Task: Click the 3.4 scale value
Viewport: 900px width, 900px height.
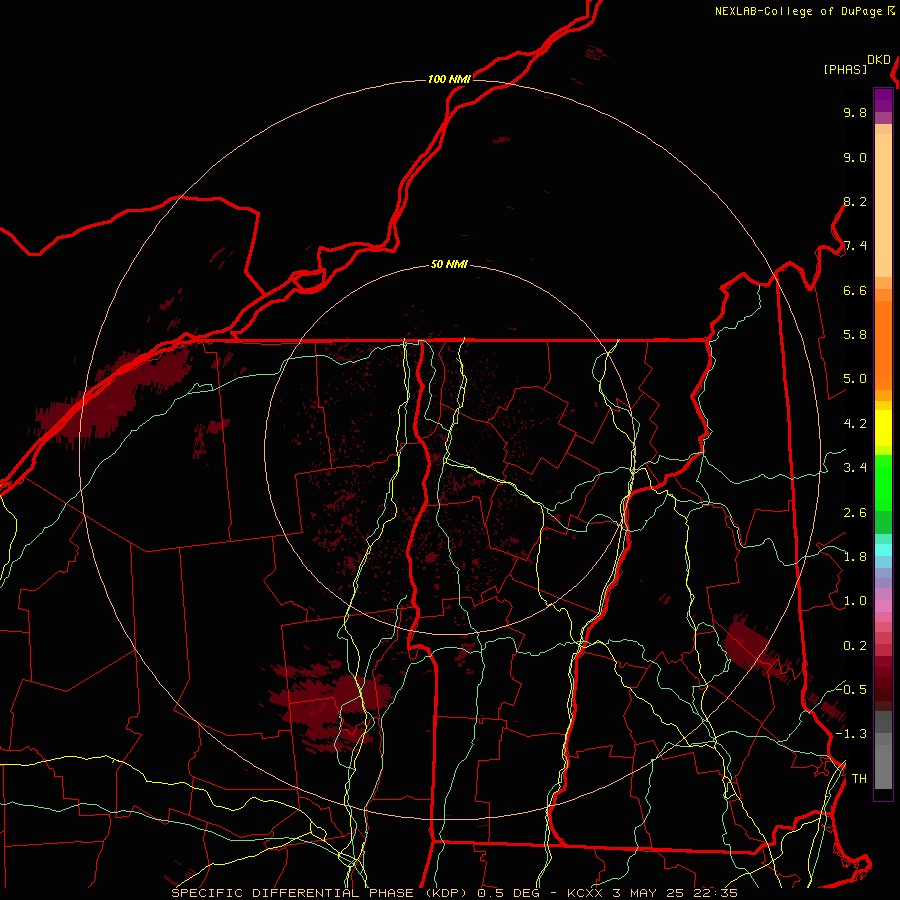Action: [x=855, y=468]
